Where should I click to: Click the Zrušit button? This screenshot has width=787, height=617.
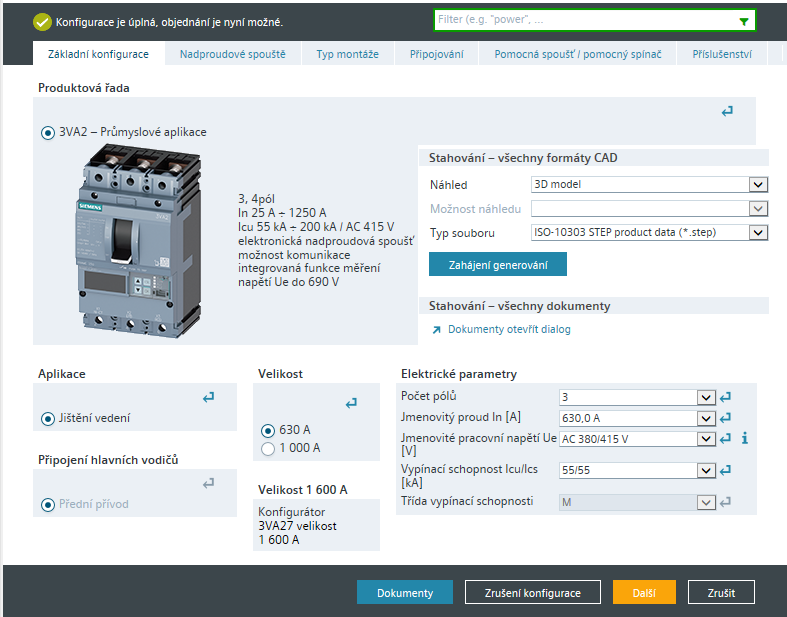coord(721,592)
